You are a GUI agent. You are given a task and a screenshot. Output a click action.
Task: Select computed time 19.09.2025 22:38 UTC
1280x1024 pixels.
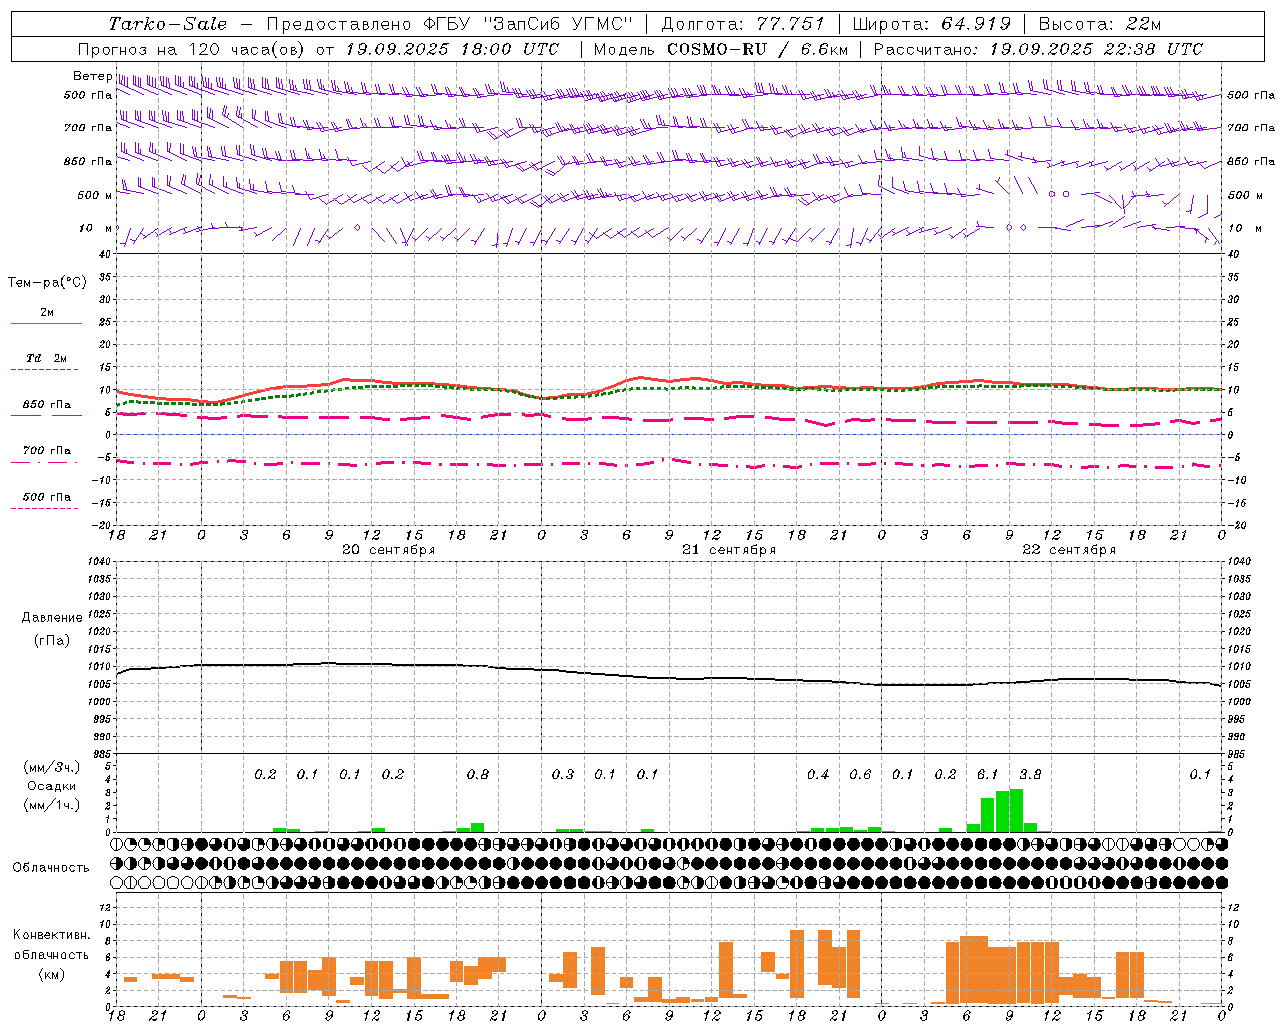click(1096, 49)
